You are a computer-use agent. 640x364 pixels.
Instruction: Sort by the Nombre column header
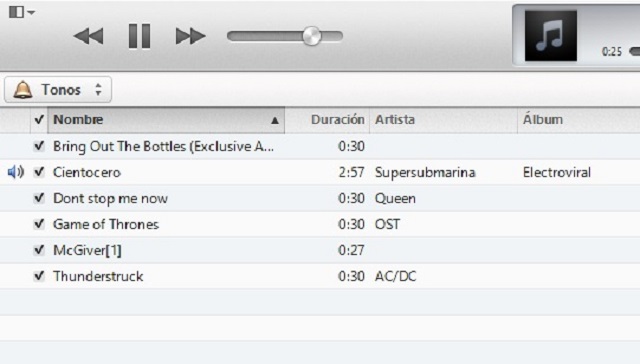point(166,120)
